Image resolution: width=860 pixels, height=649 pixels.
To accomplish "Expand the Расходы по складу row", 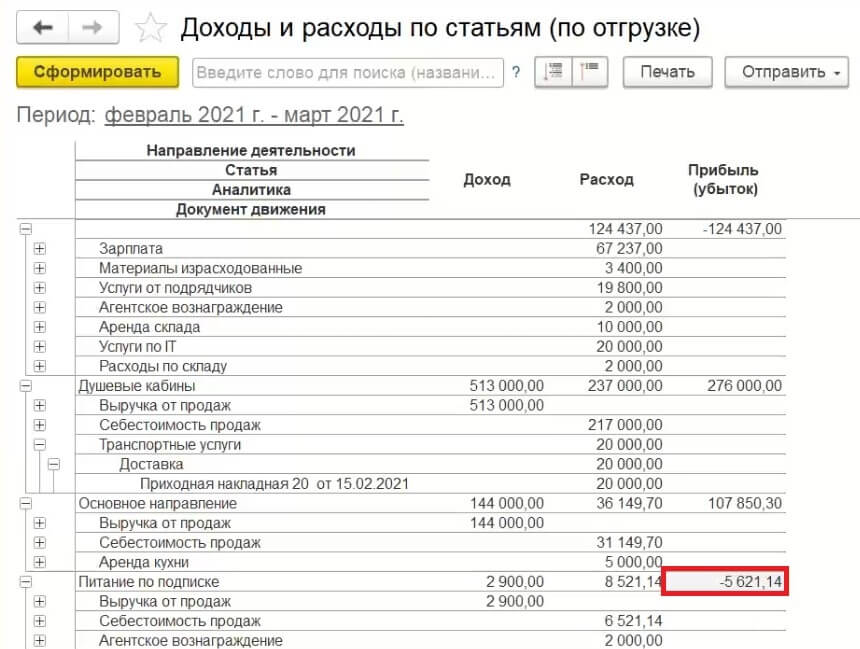I will point(39,366).
